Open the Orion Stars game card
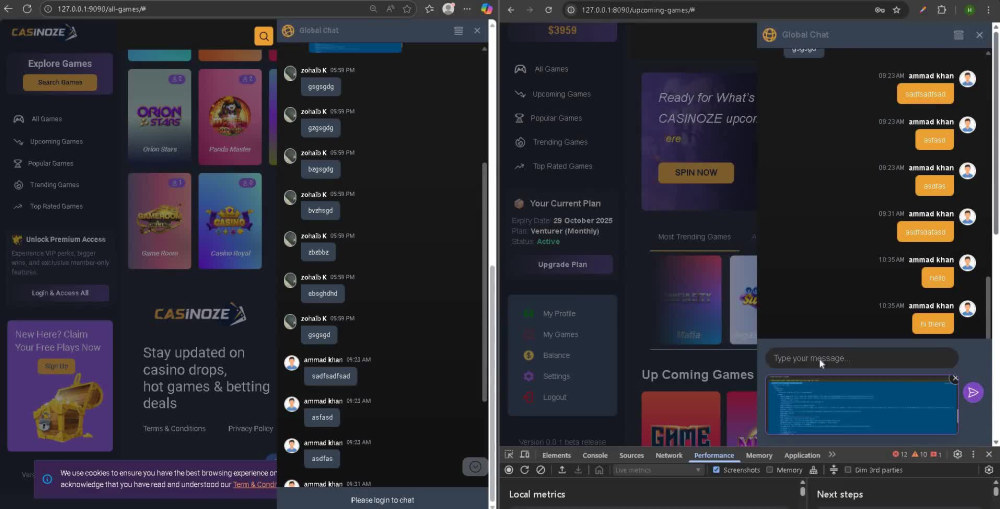The height and width of the screenshot is (509, 1000). [159, 117]
